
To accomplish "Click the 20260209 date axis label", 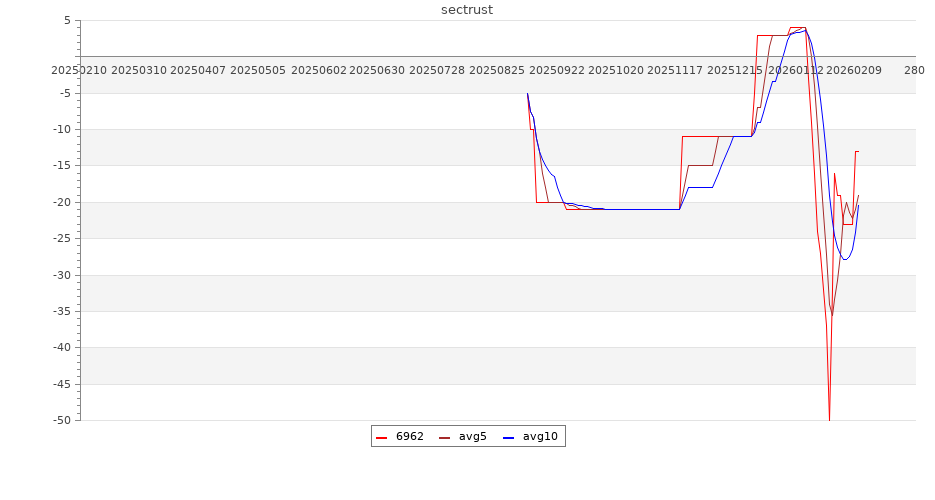I will click(x=855, y=70).
